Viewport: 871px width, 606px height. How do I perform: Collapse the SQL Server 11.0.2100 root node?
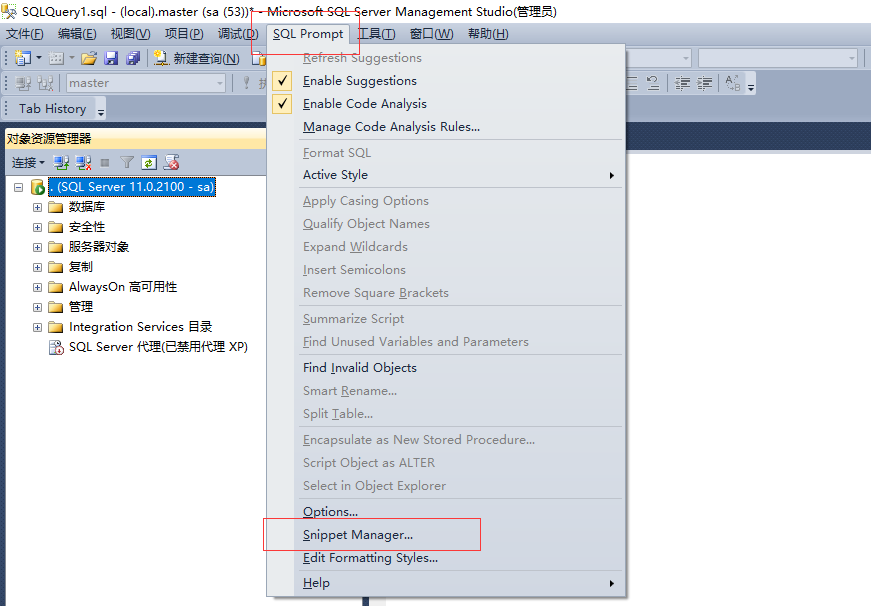point(18,187)
